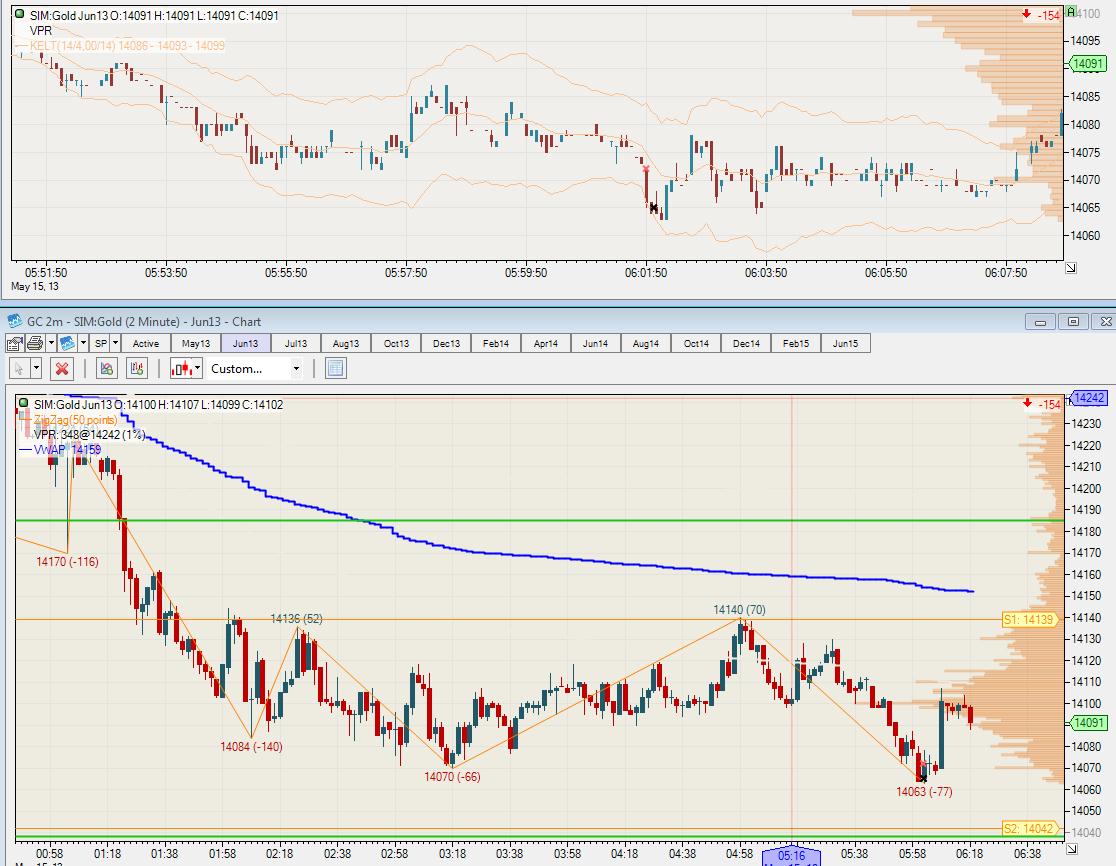Click the 14091 green price tag on lower axis
Image resolution: width=1116 pixels, height=866 pixels.
click(1089, 723)
